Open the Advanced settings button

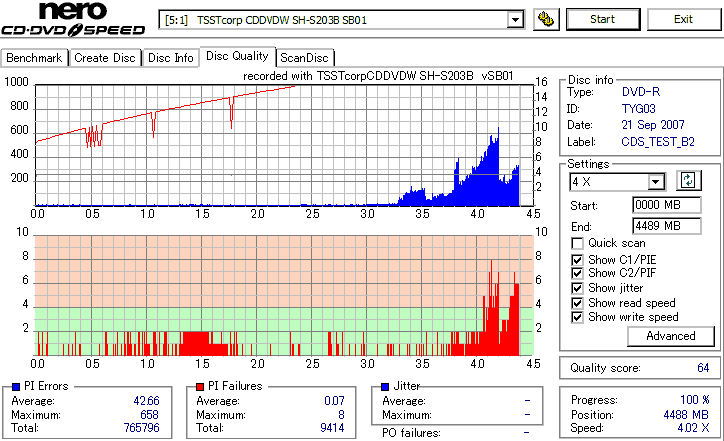coord(670,336)
